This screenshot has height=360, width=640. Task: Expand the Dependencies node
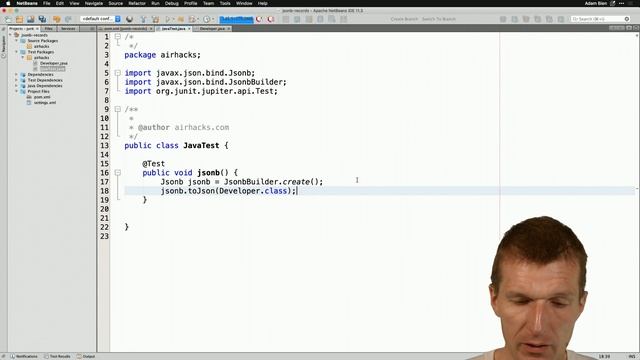tap(17, 75)
